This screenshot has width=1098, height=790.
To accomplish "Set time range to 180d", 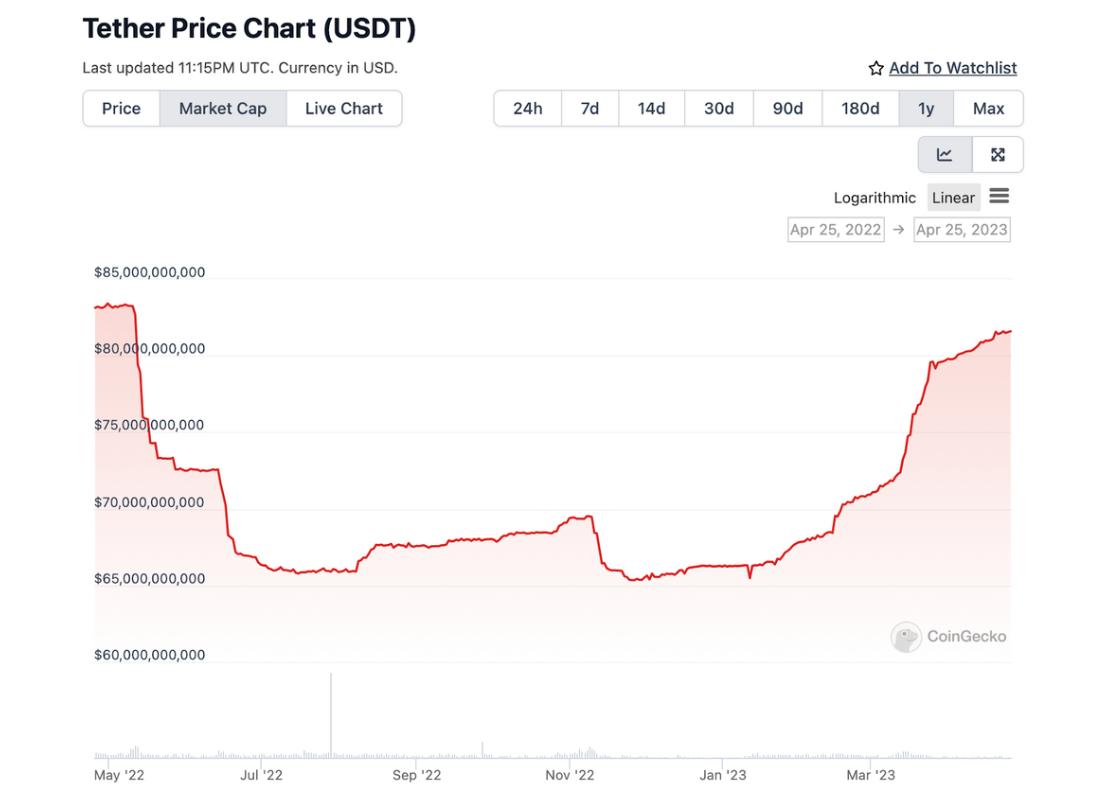I will (860, 109).
